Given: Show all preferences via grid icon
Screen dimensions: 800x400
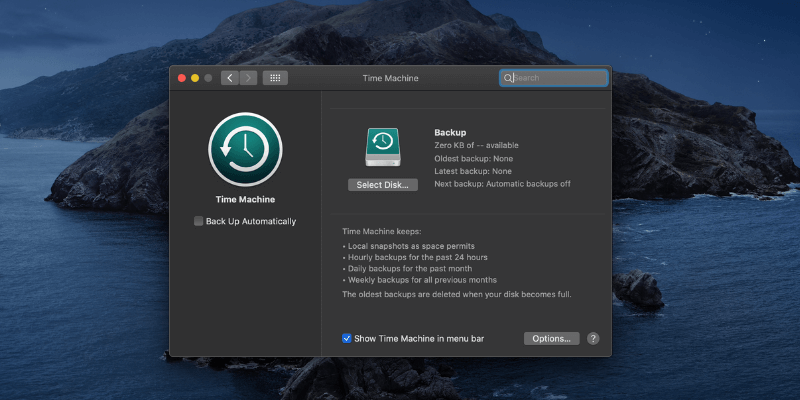Looking at the screenshot, I should (x=275, y=78).
